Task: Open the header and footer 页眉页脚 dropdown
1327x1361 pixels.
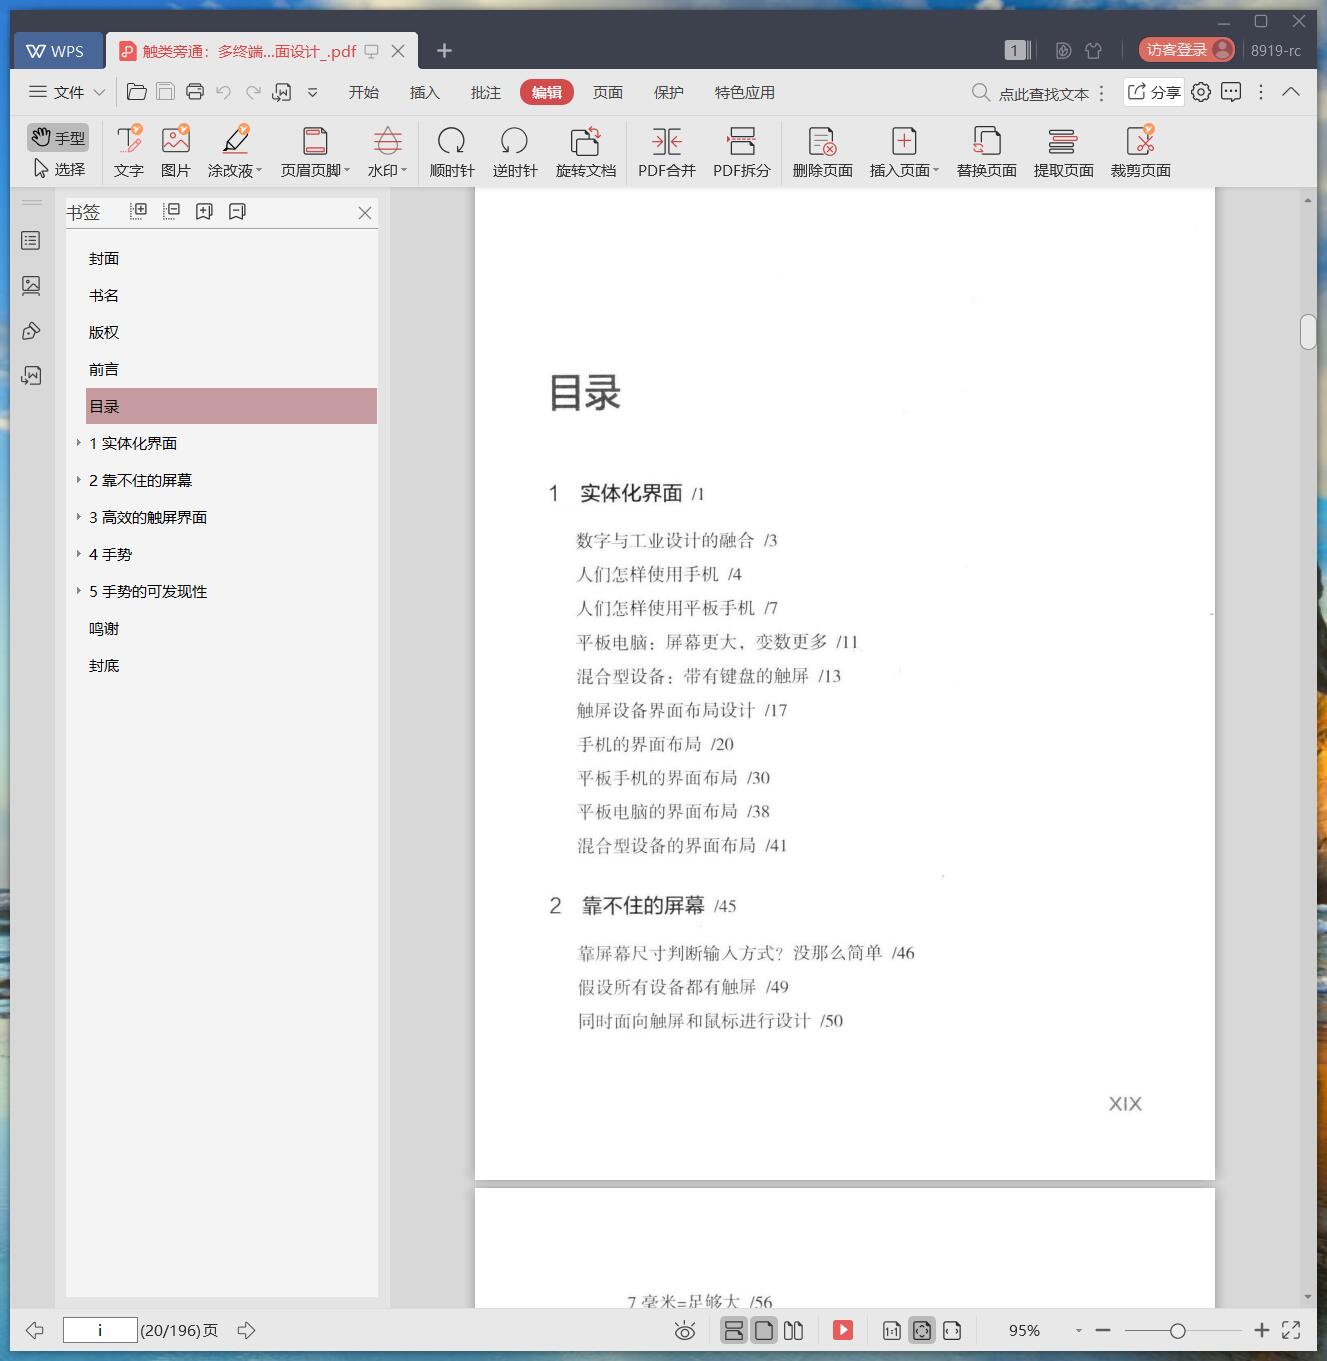Action: click(x=315, y=152)
